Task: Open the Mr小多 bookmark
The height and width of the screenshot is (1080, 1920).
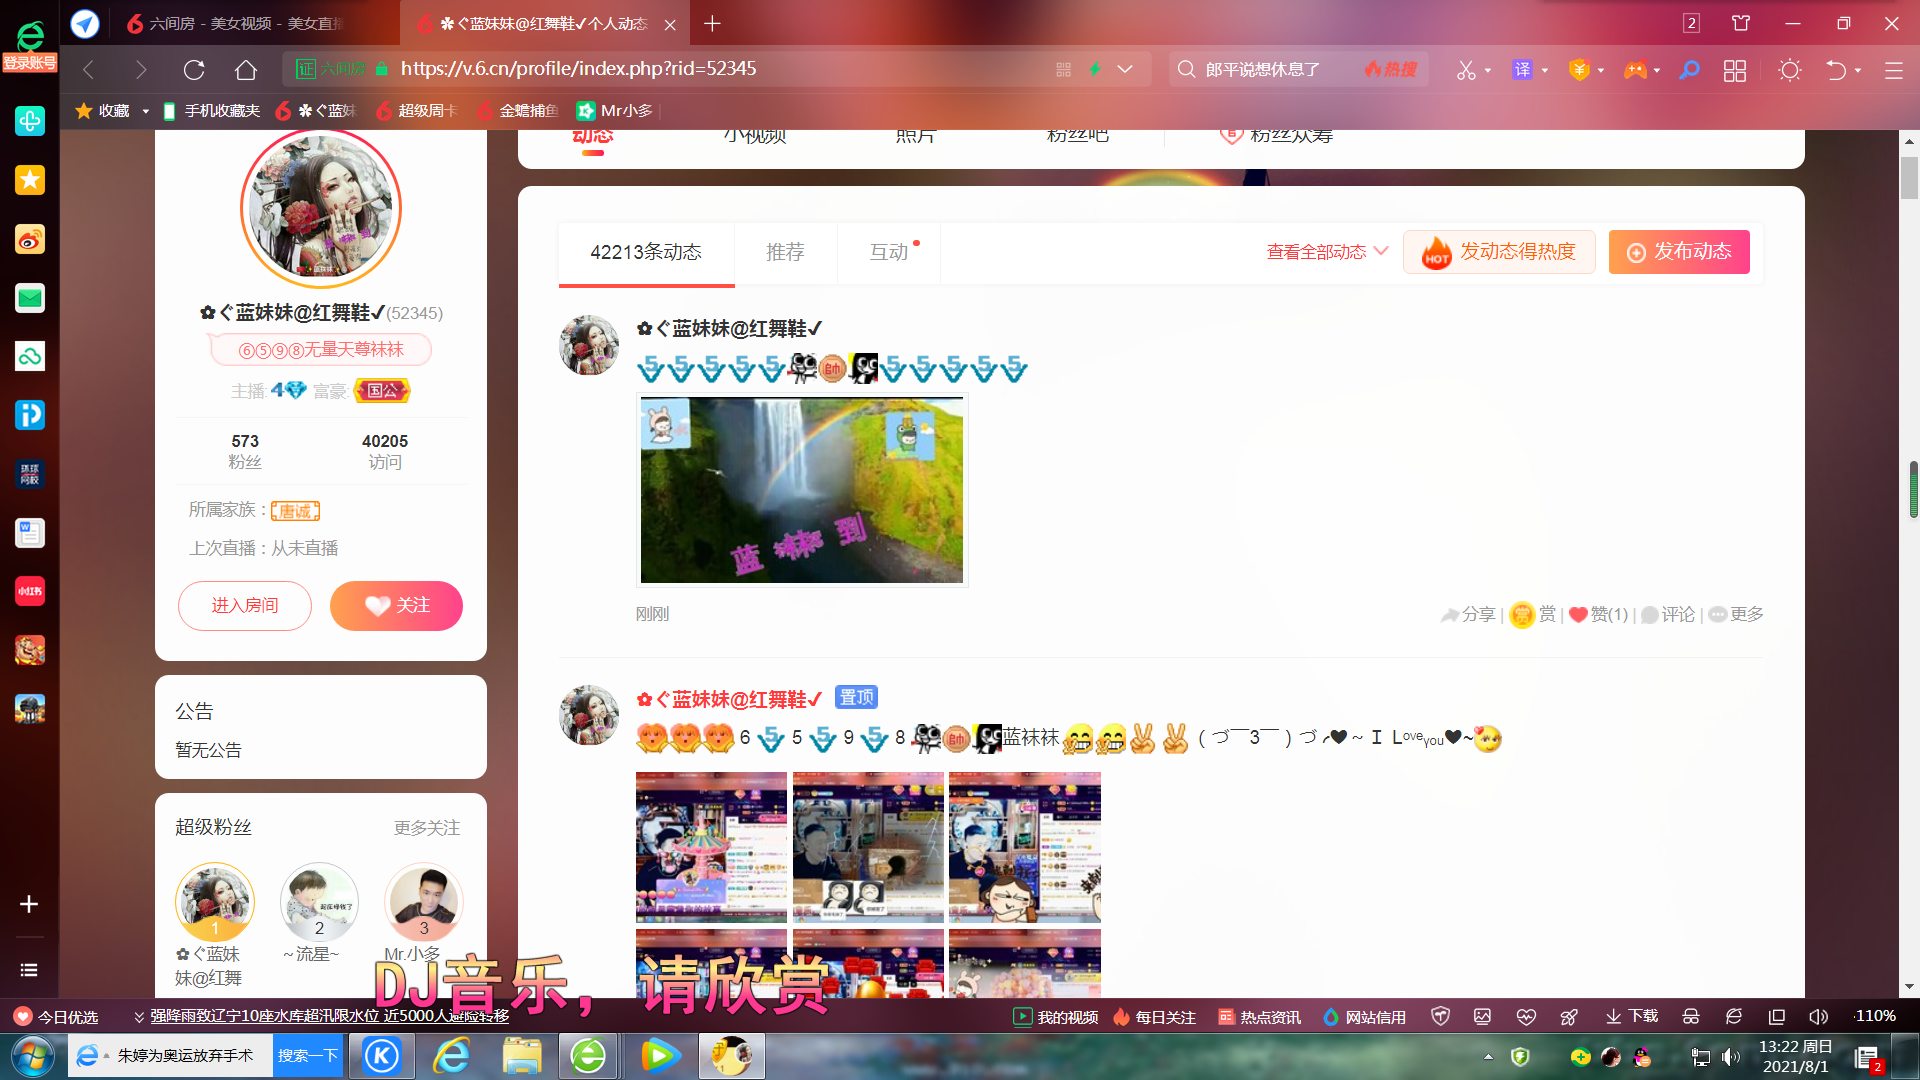Action: (615, 111)
